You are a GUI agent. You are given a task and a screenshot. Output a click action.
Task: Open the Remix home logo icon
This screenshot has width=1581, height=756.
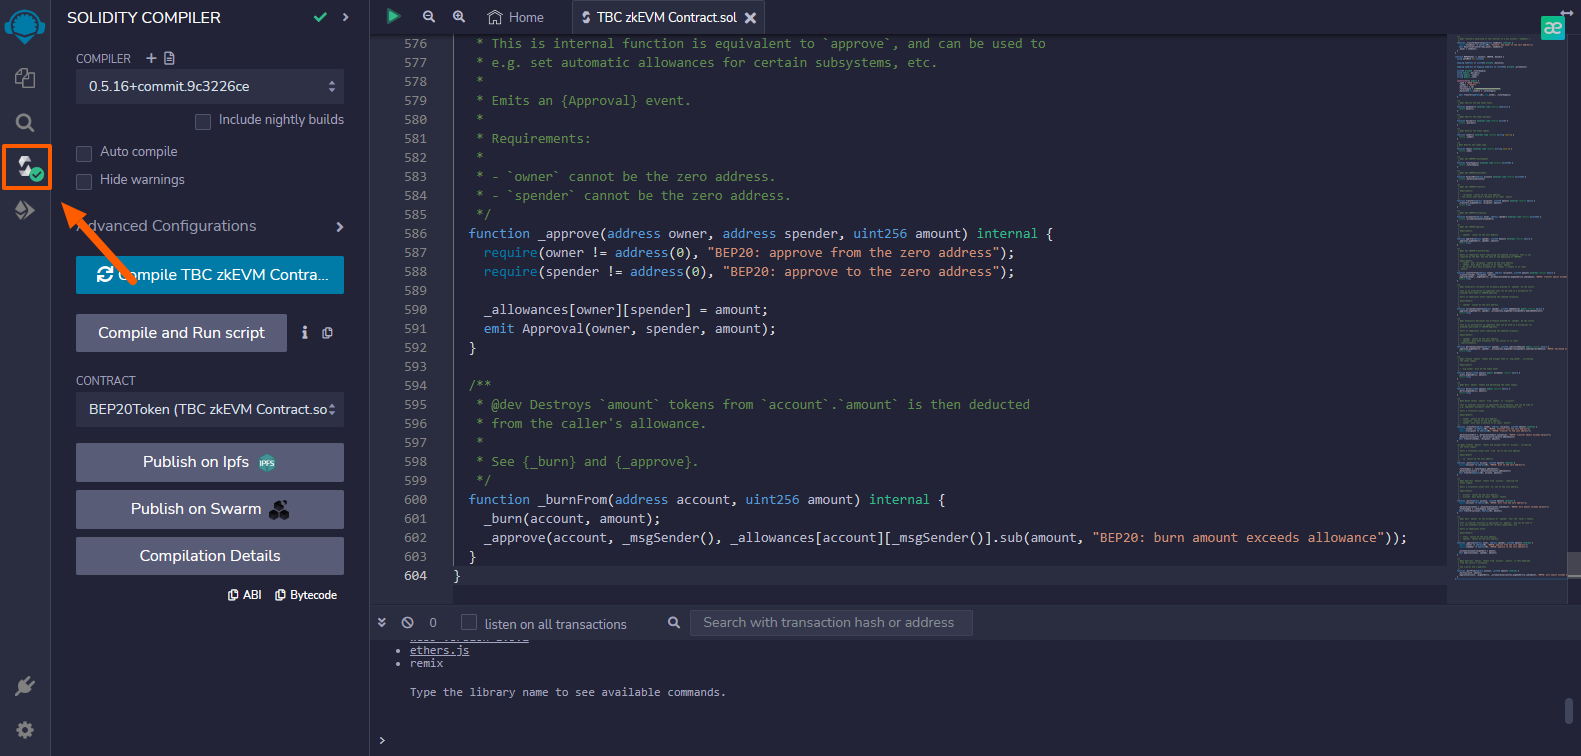pos(25,26)
